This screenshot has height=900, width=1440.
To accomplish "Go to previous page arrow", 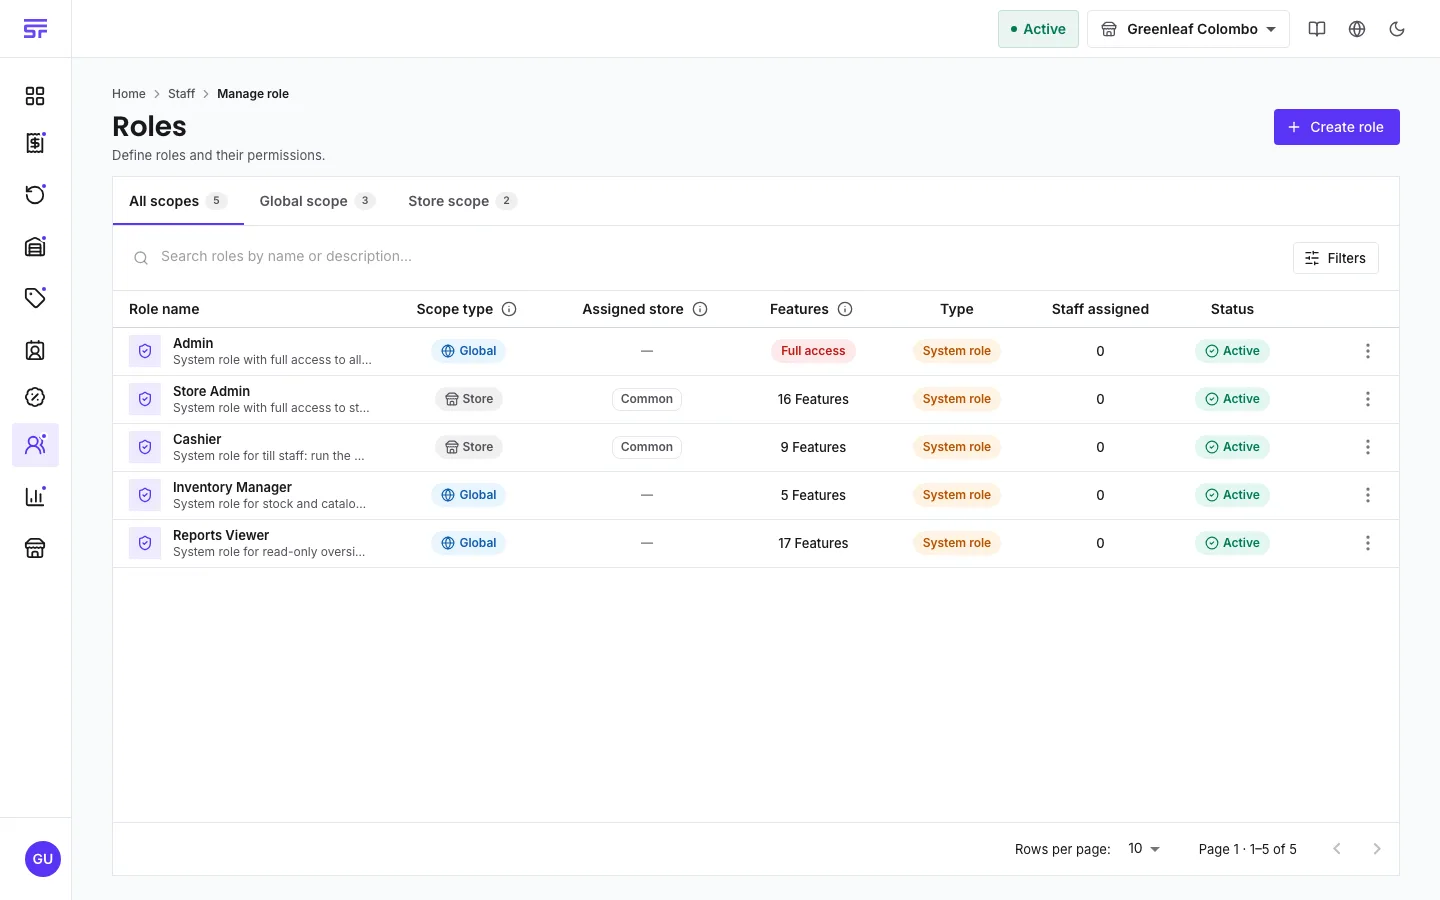I will click(1337, 849).
